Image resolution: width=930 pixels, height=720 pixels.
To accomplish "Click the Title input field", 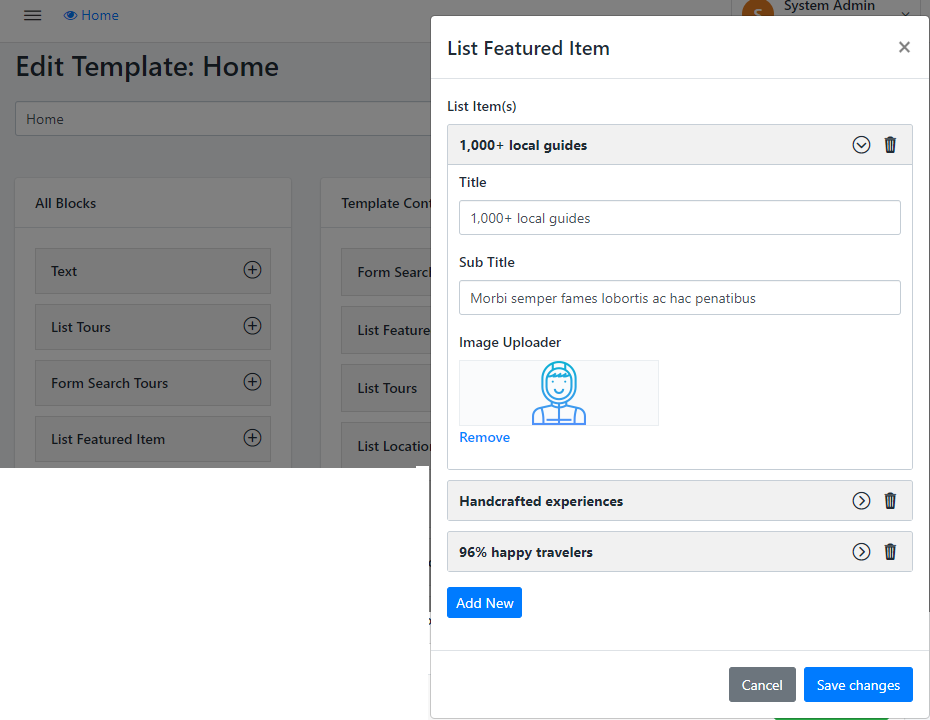I will coord(679,218).
